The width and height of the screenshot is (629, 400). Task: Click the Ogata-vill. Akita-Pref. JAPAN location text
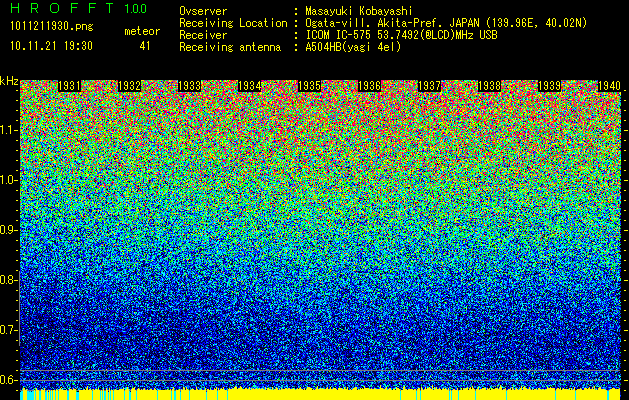446,23
